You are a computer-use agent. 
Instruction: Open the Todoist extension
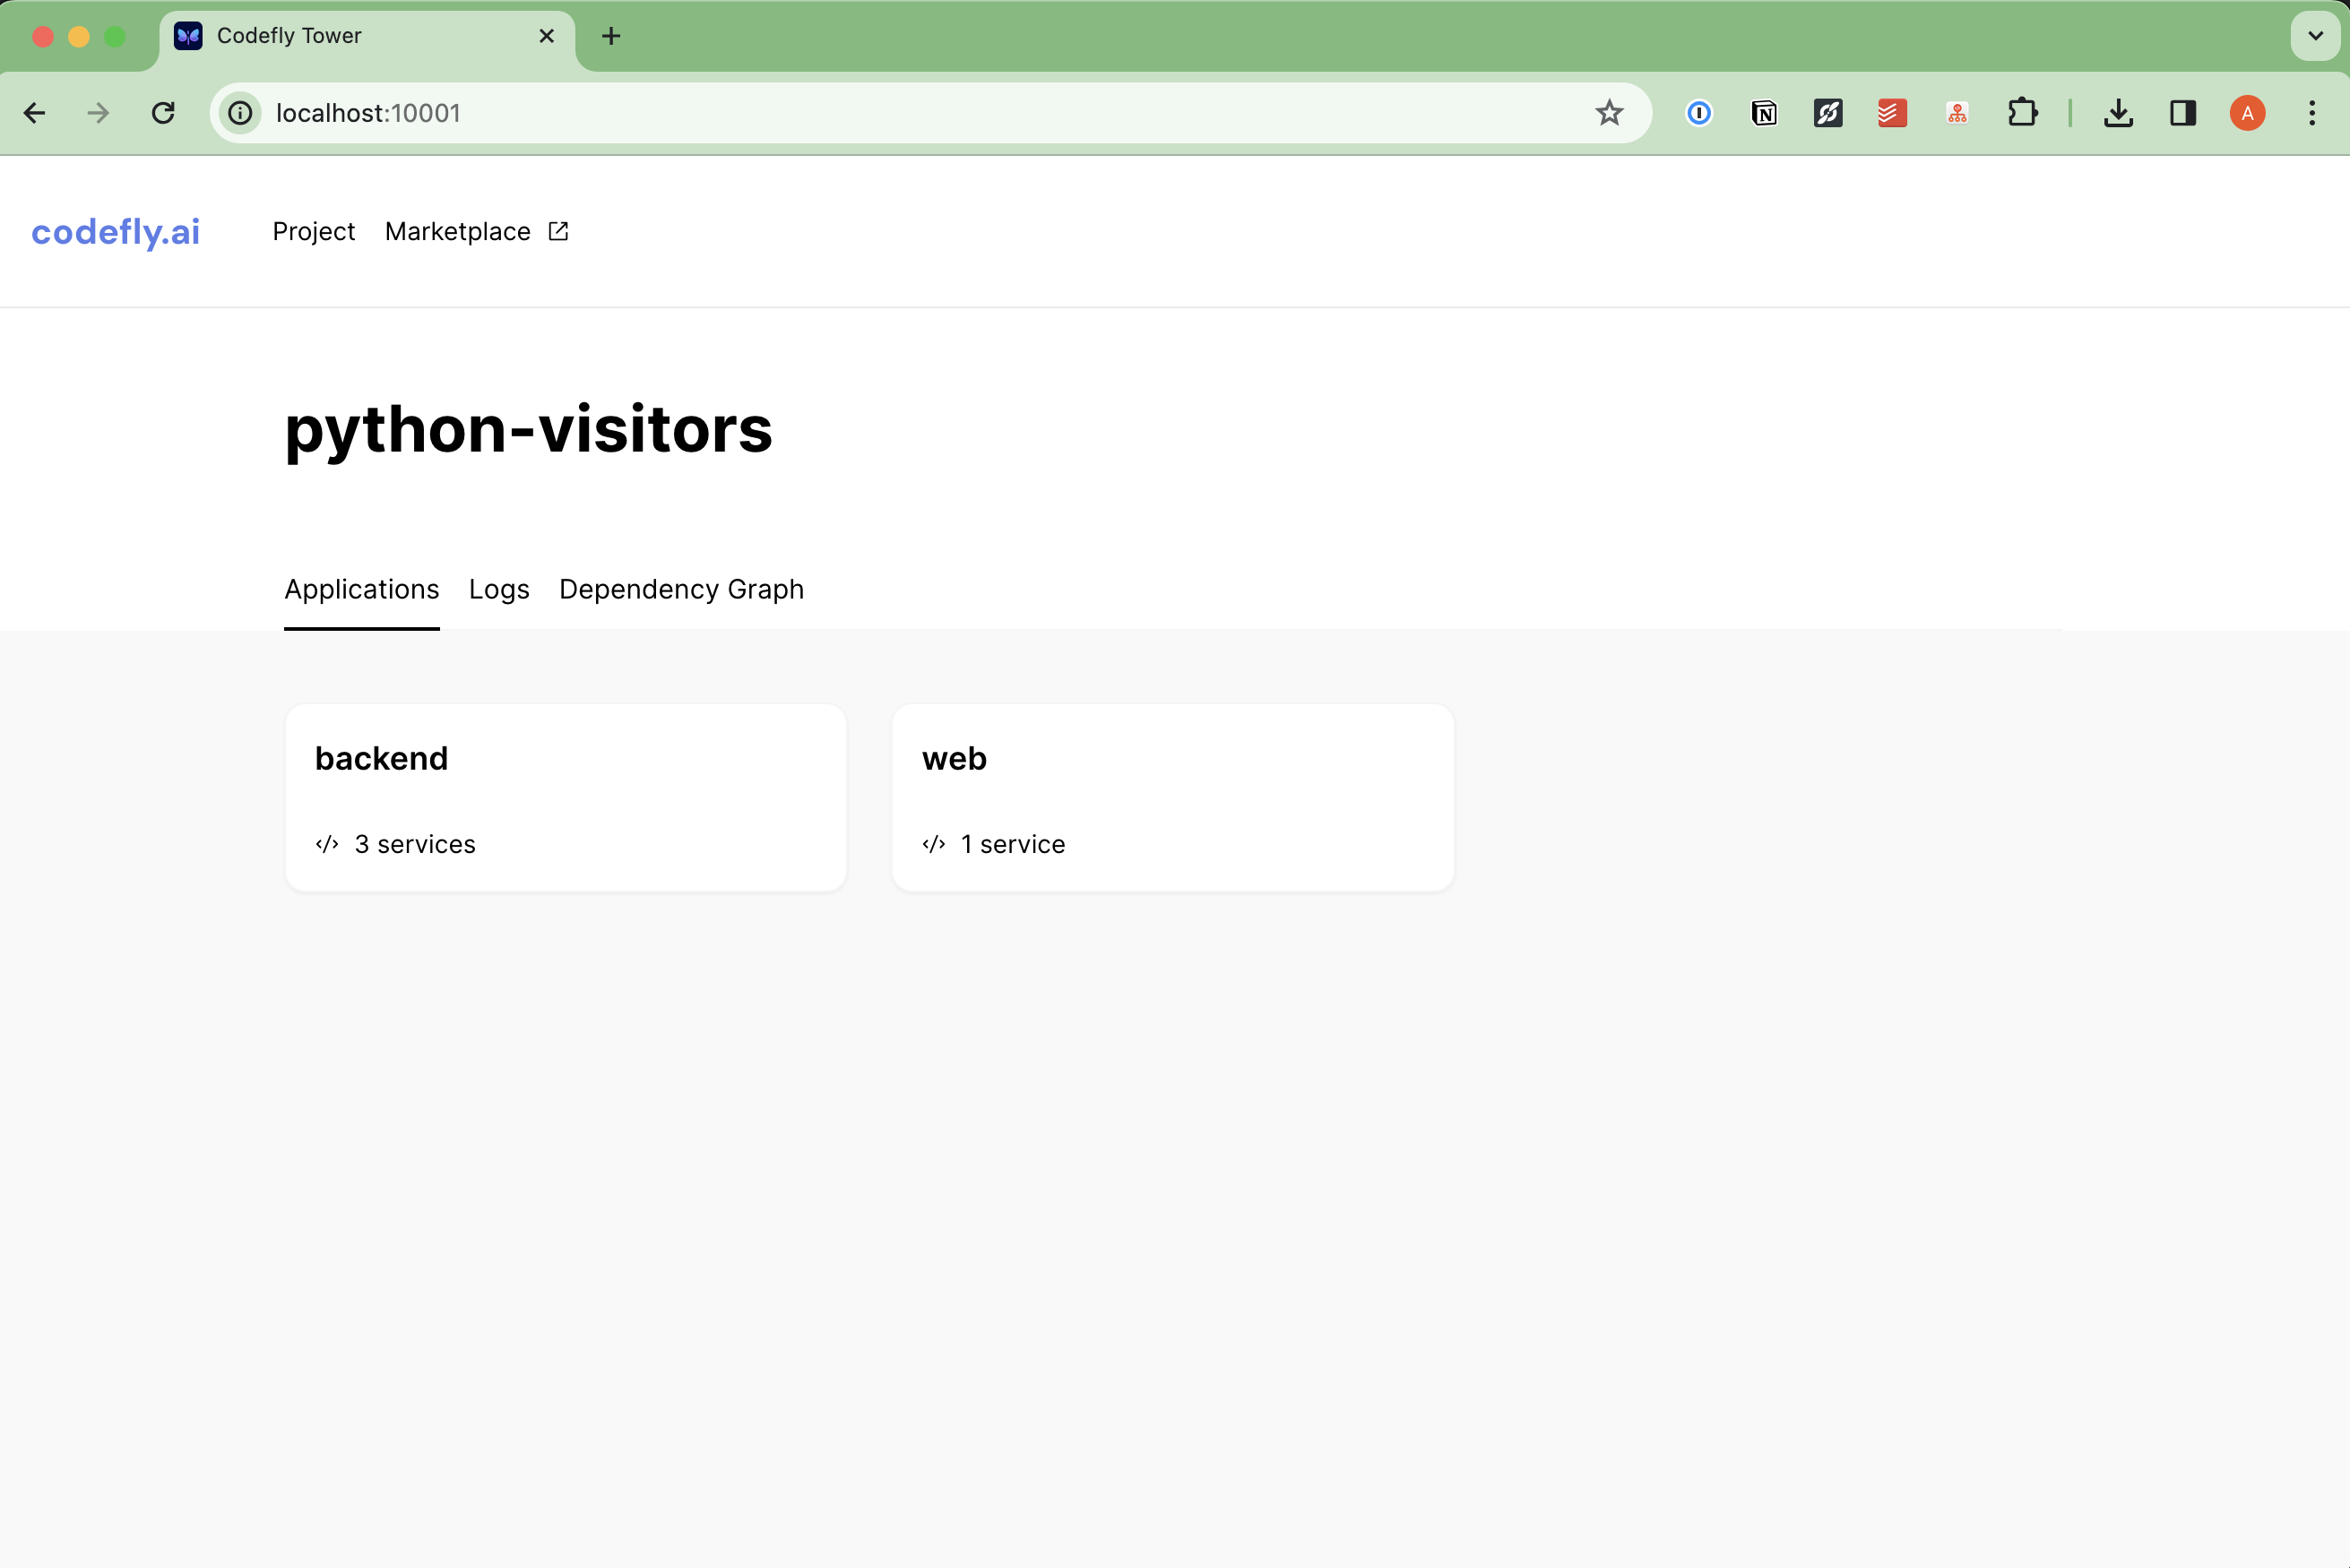pyautogui.click(x=1892, y=113)
